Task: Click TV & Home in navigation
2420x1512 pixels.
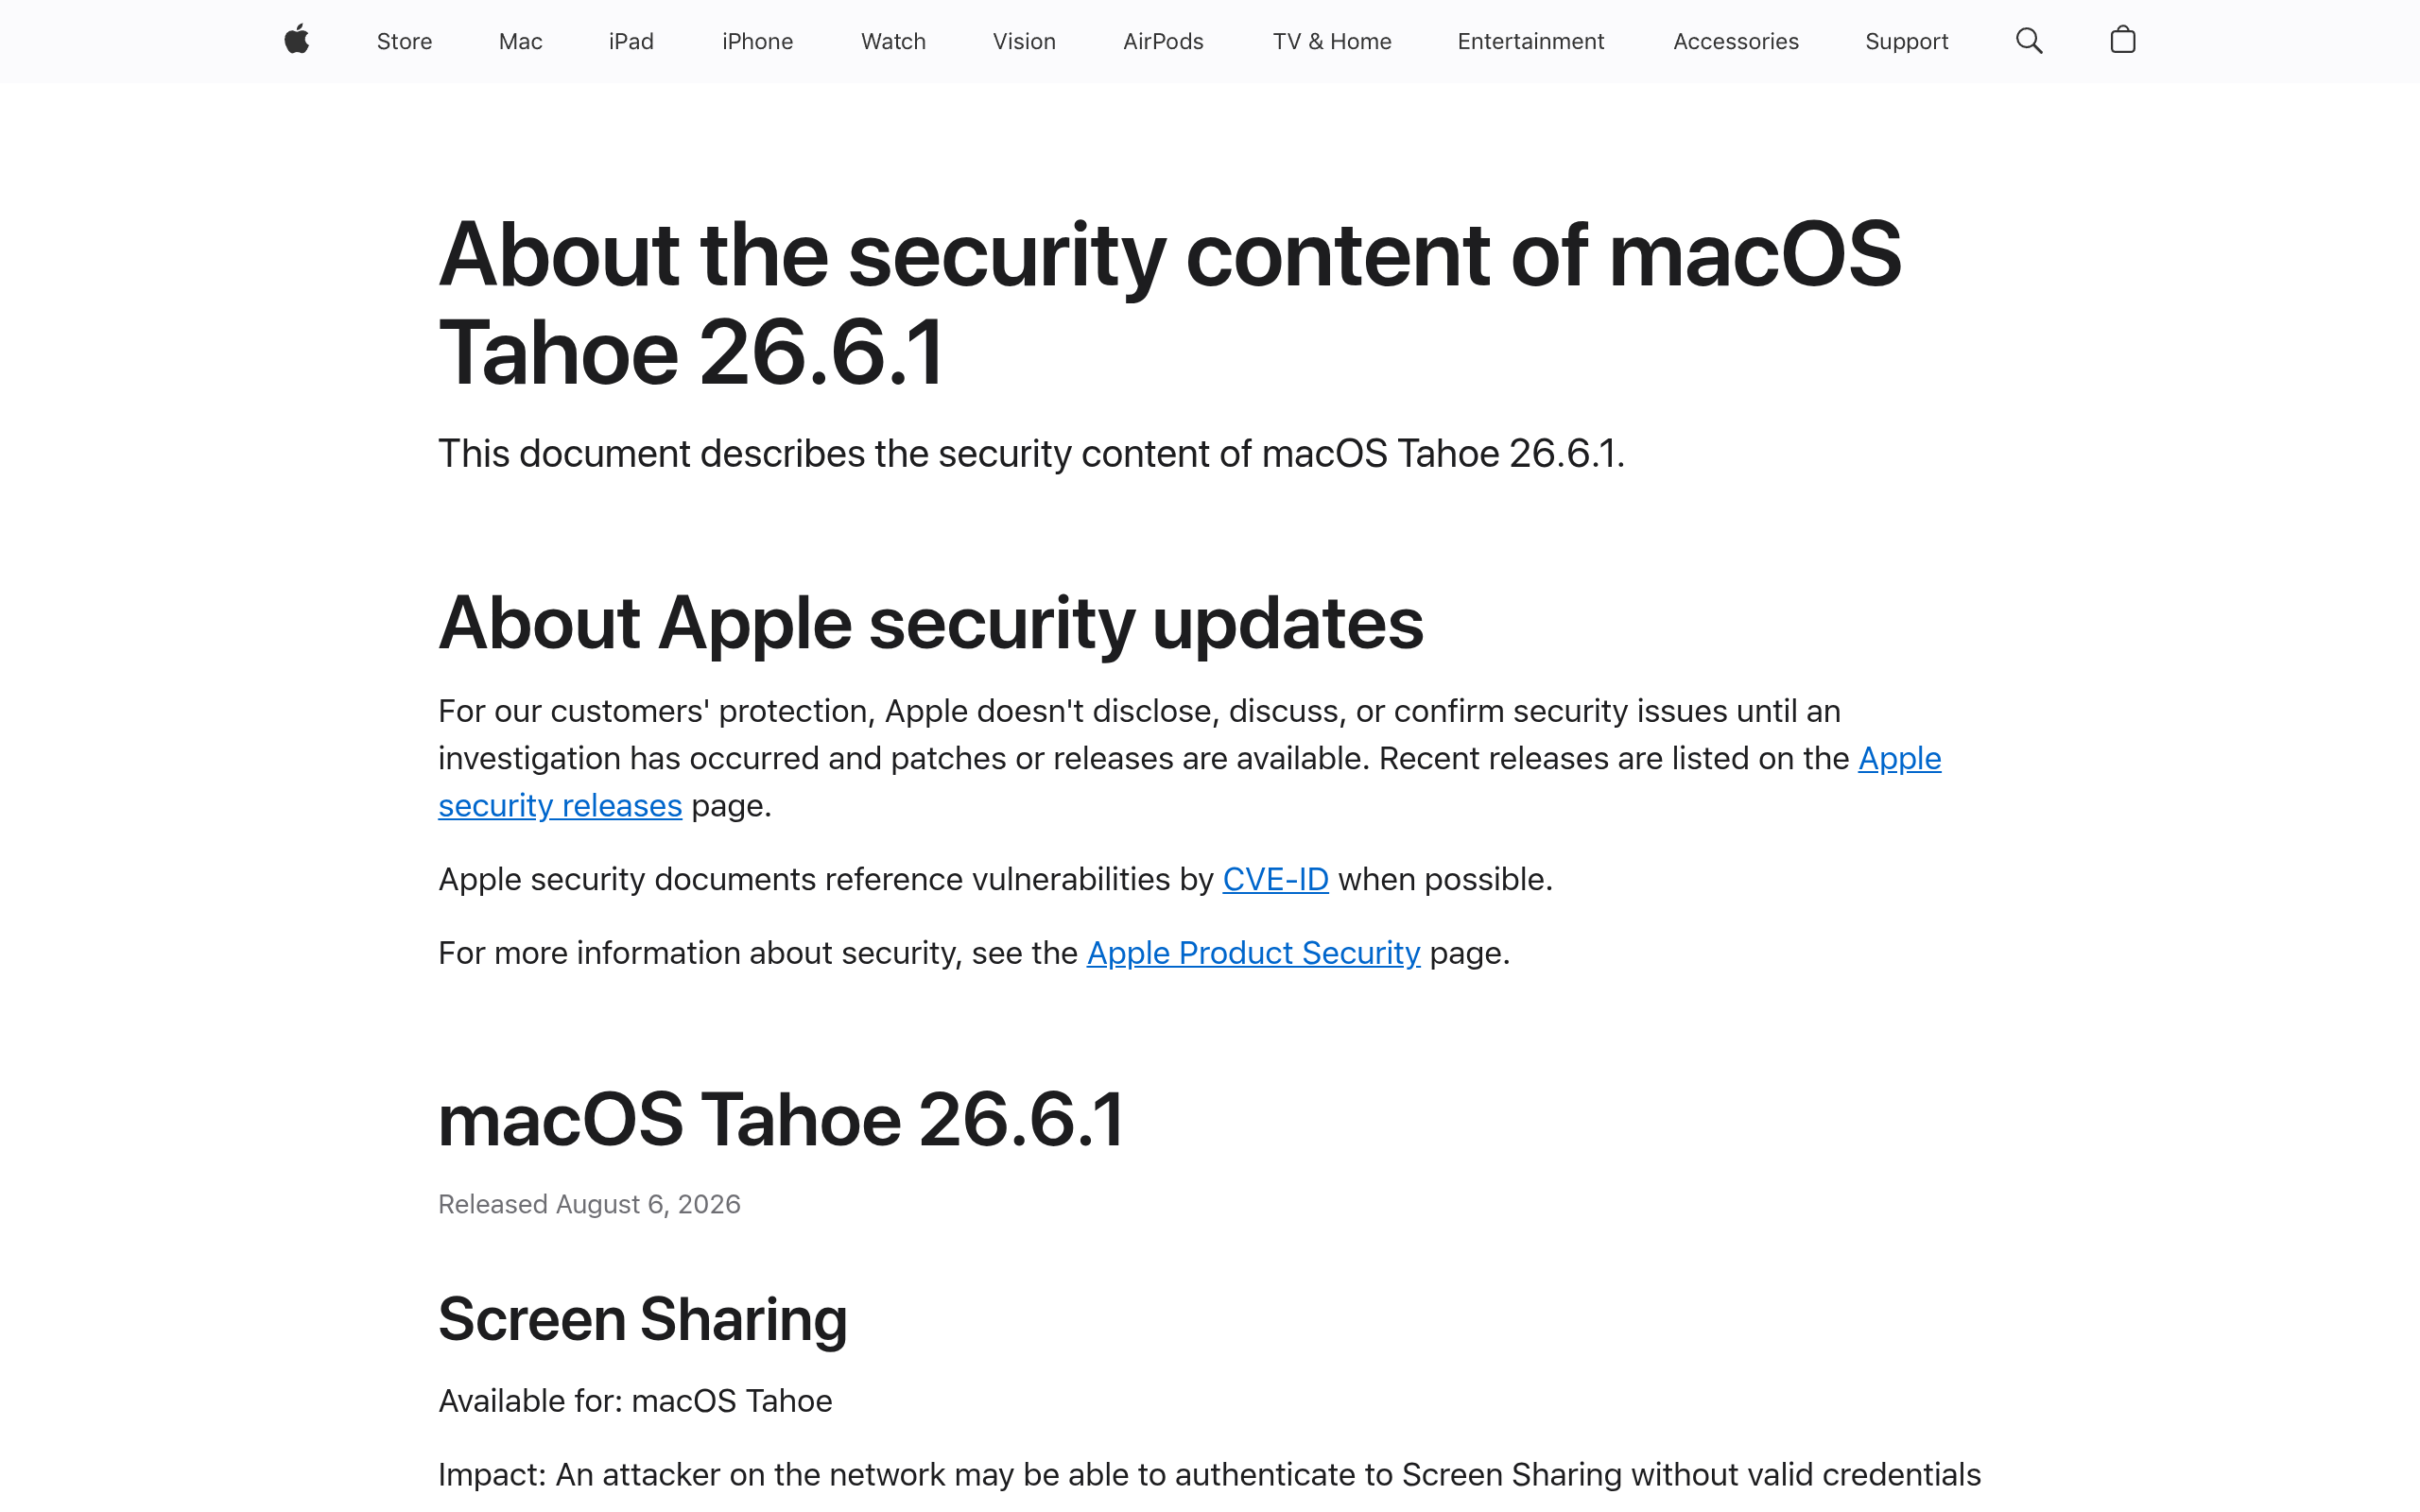Action: pos(1332,41)
